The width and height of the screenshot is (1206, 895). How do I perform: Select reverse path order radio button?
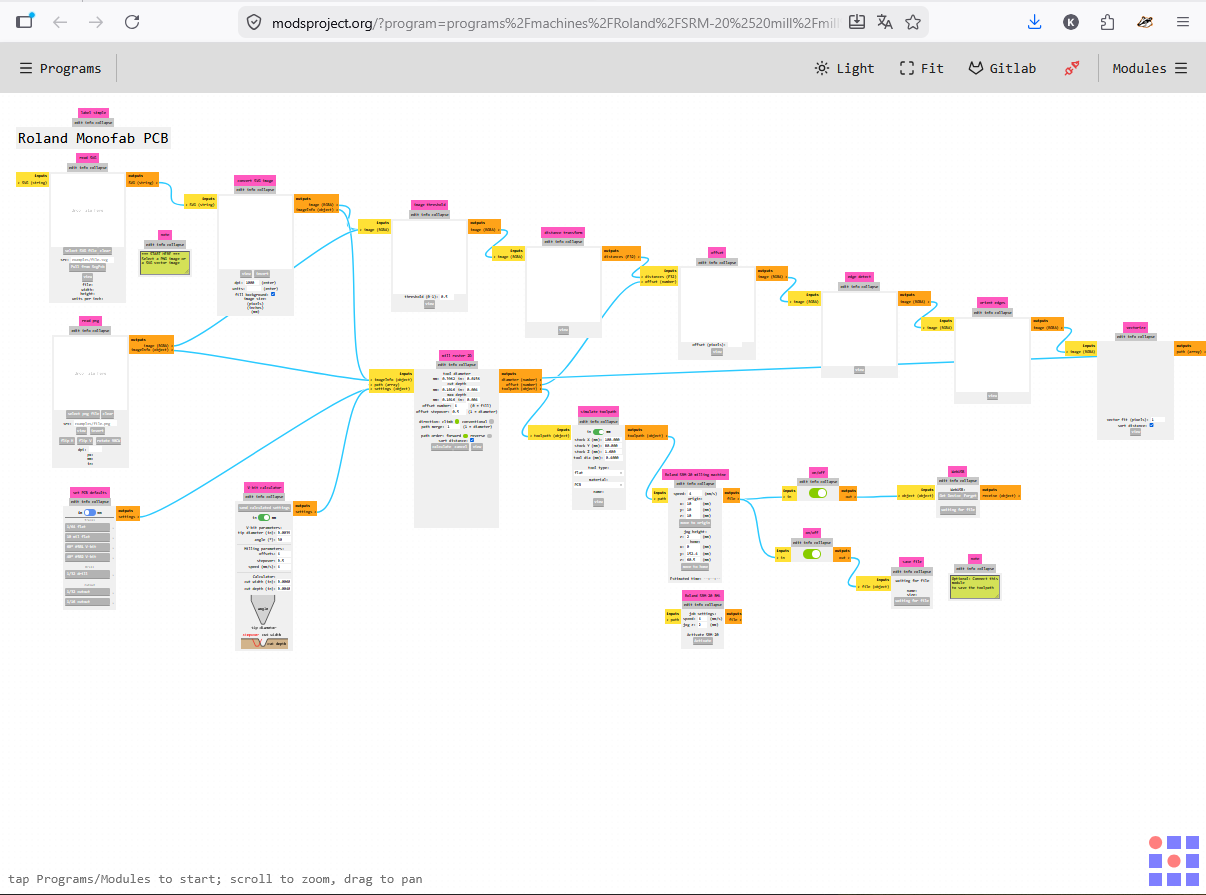(490, 436)
